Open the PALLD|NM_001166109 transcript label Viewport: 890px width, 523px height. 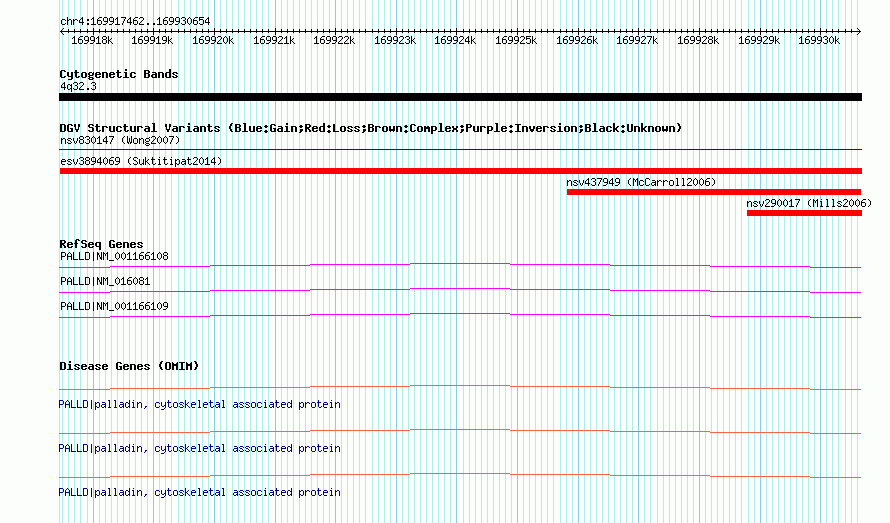(x=114, y=306)
